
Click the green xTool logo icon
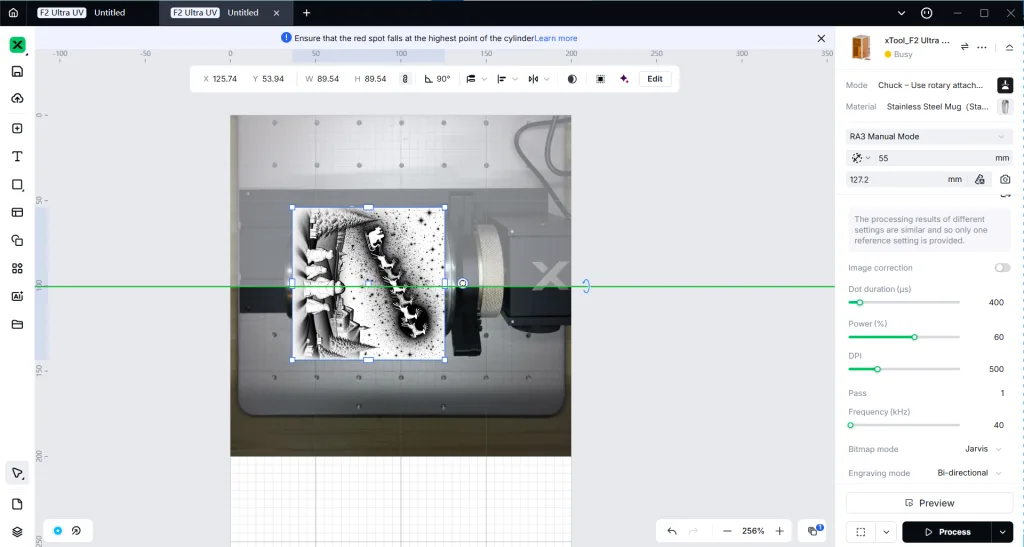(18, 44)
